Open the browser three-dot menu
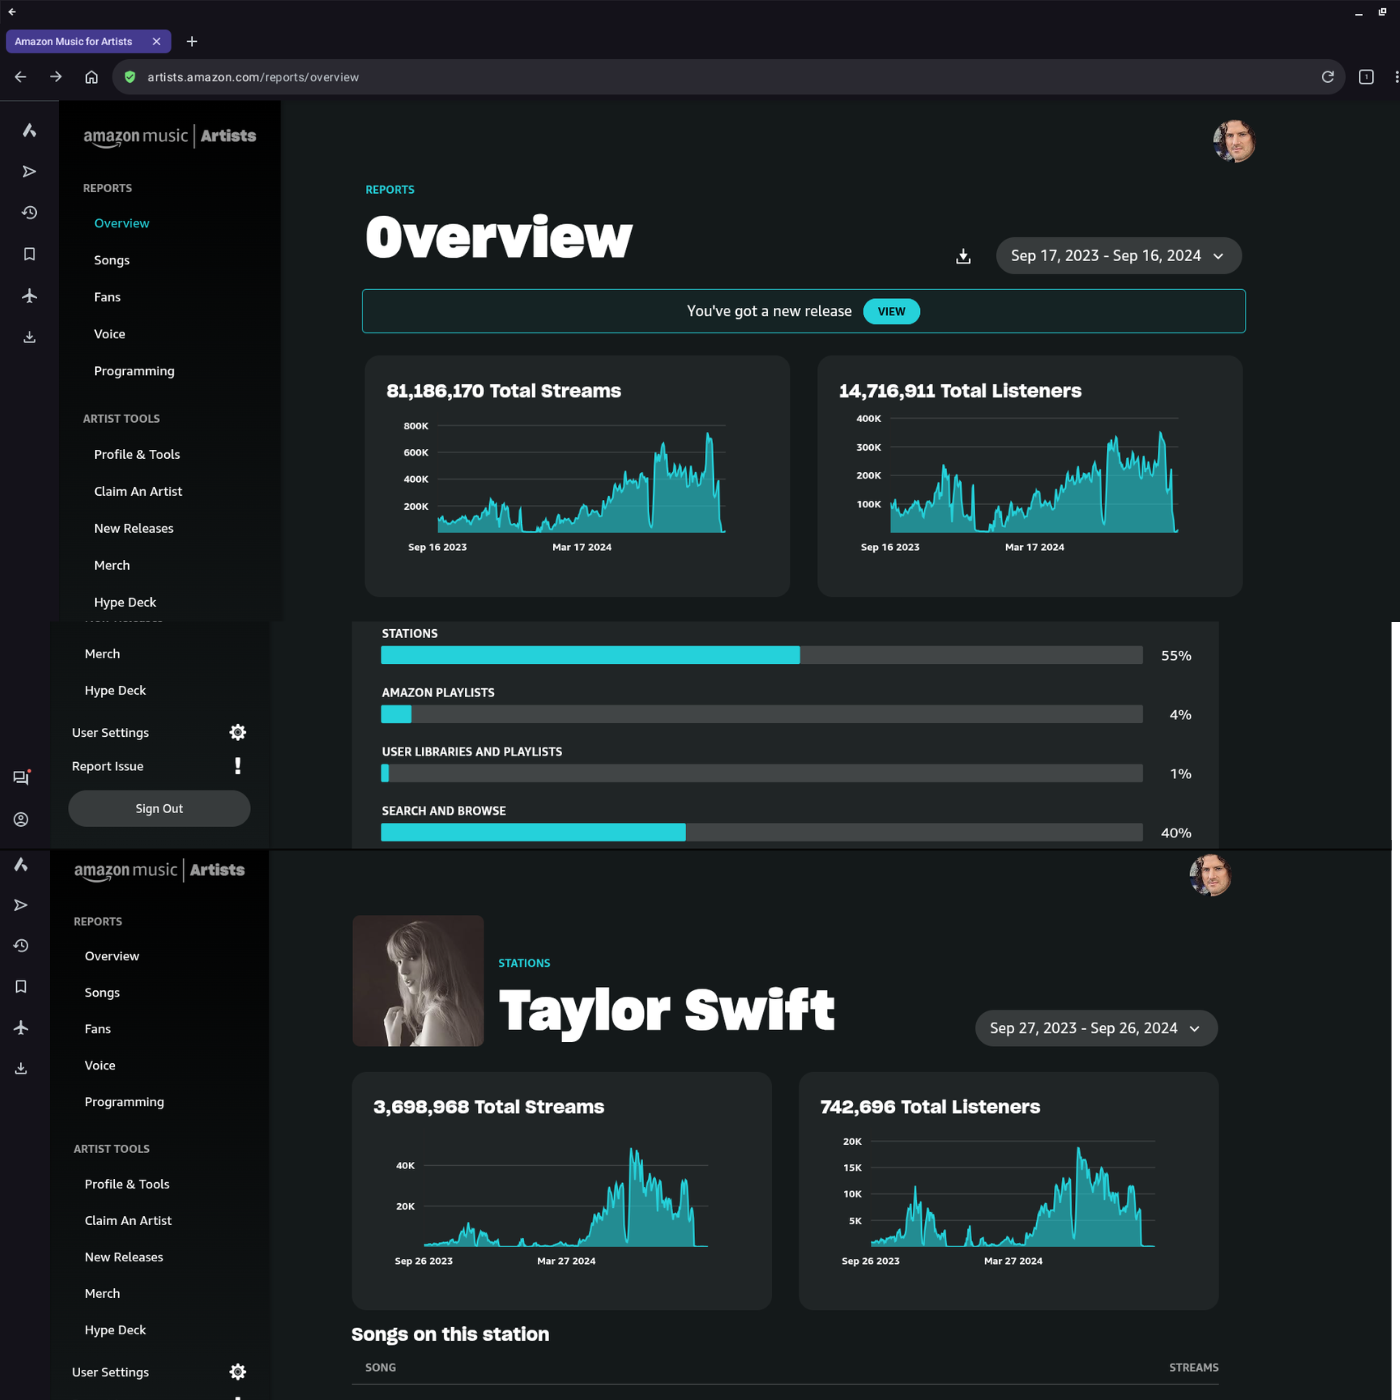 1396,76
